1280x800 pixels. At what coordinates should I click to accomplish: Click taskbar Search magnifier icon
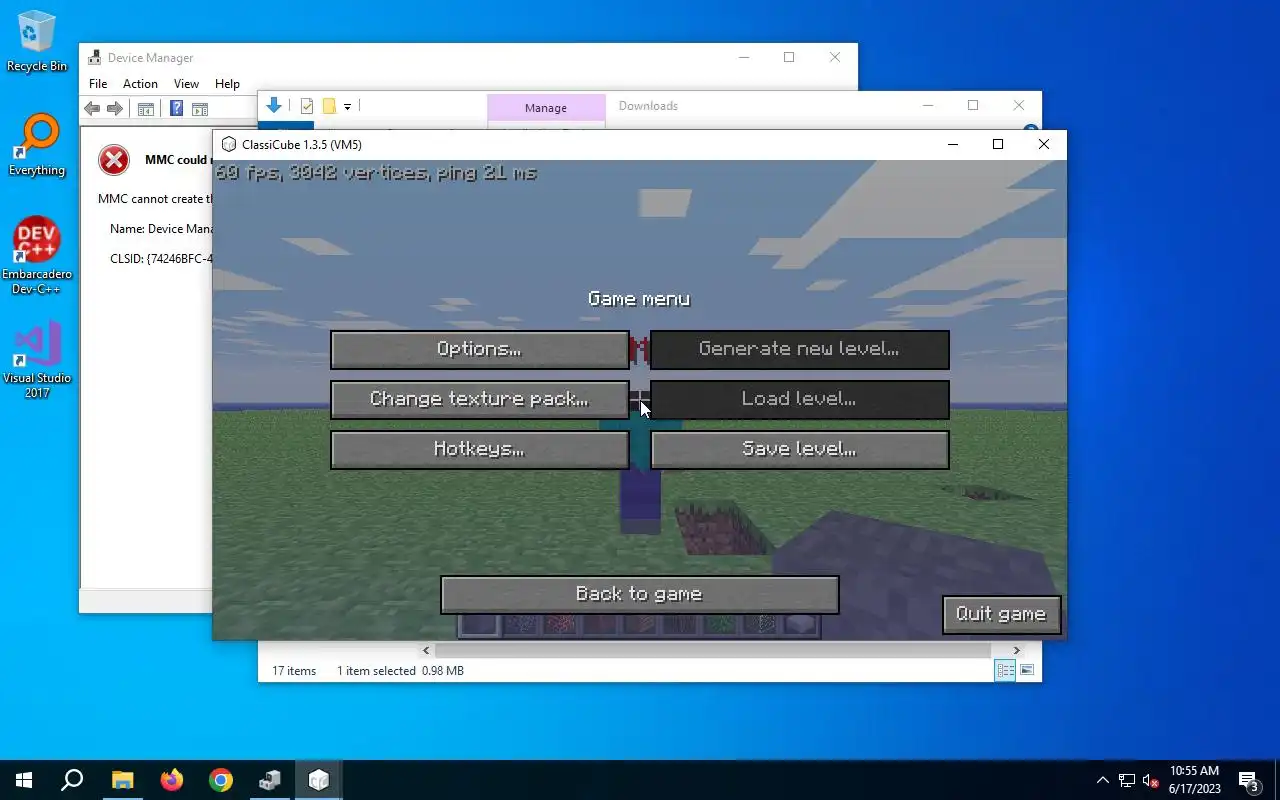(72, 780)
